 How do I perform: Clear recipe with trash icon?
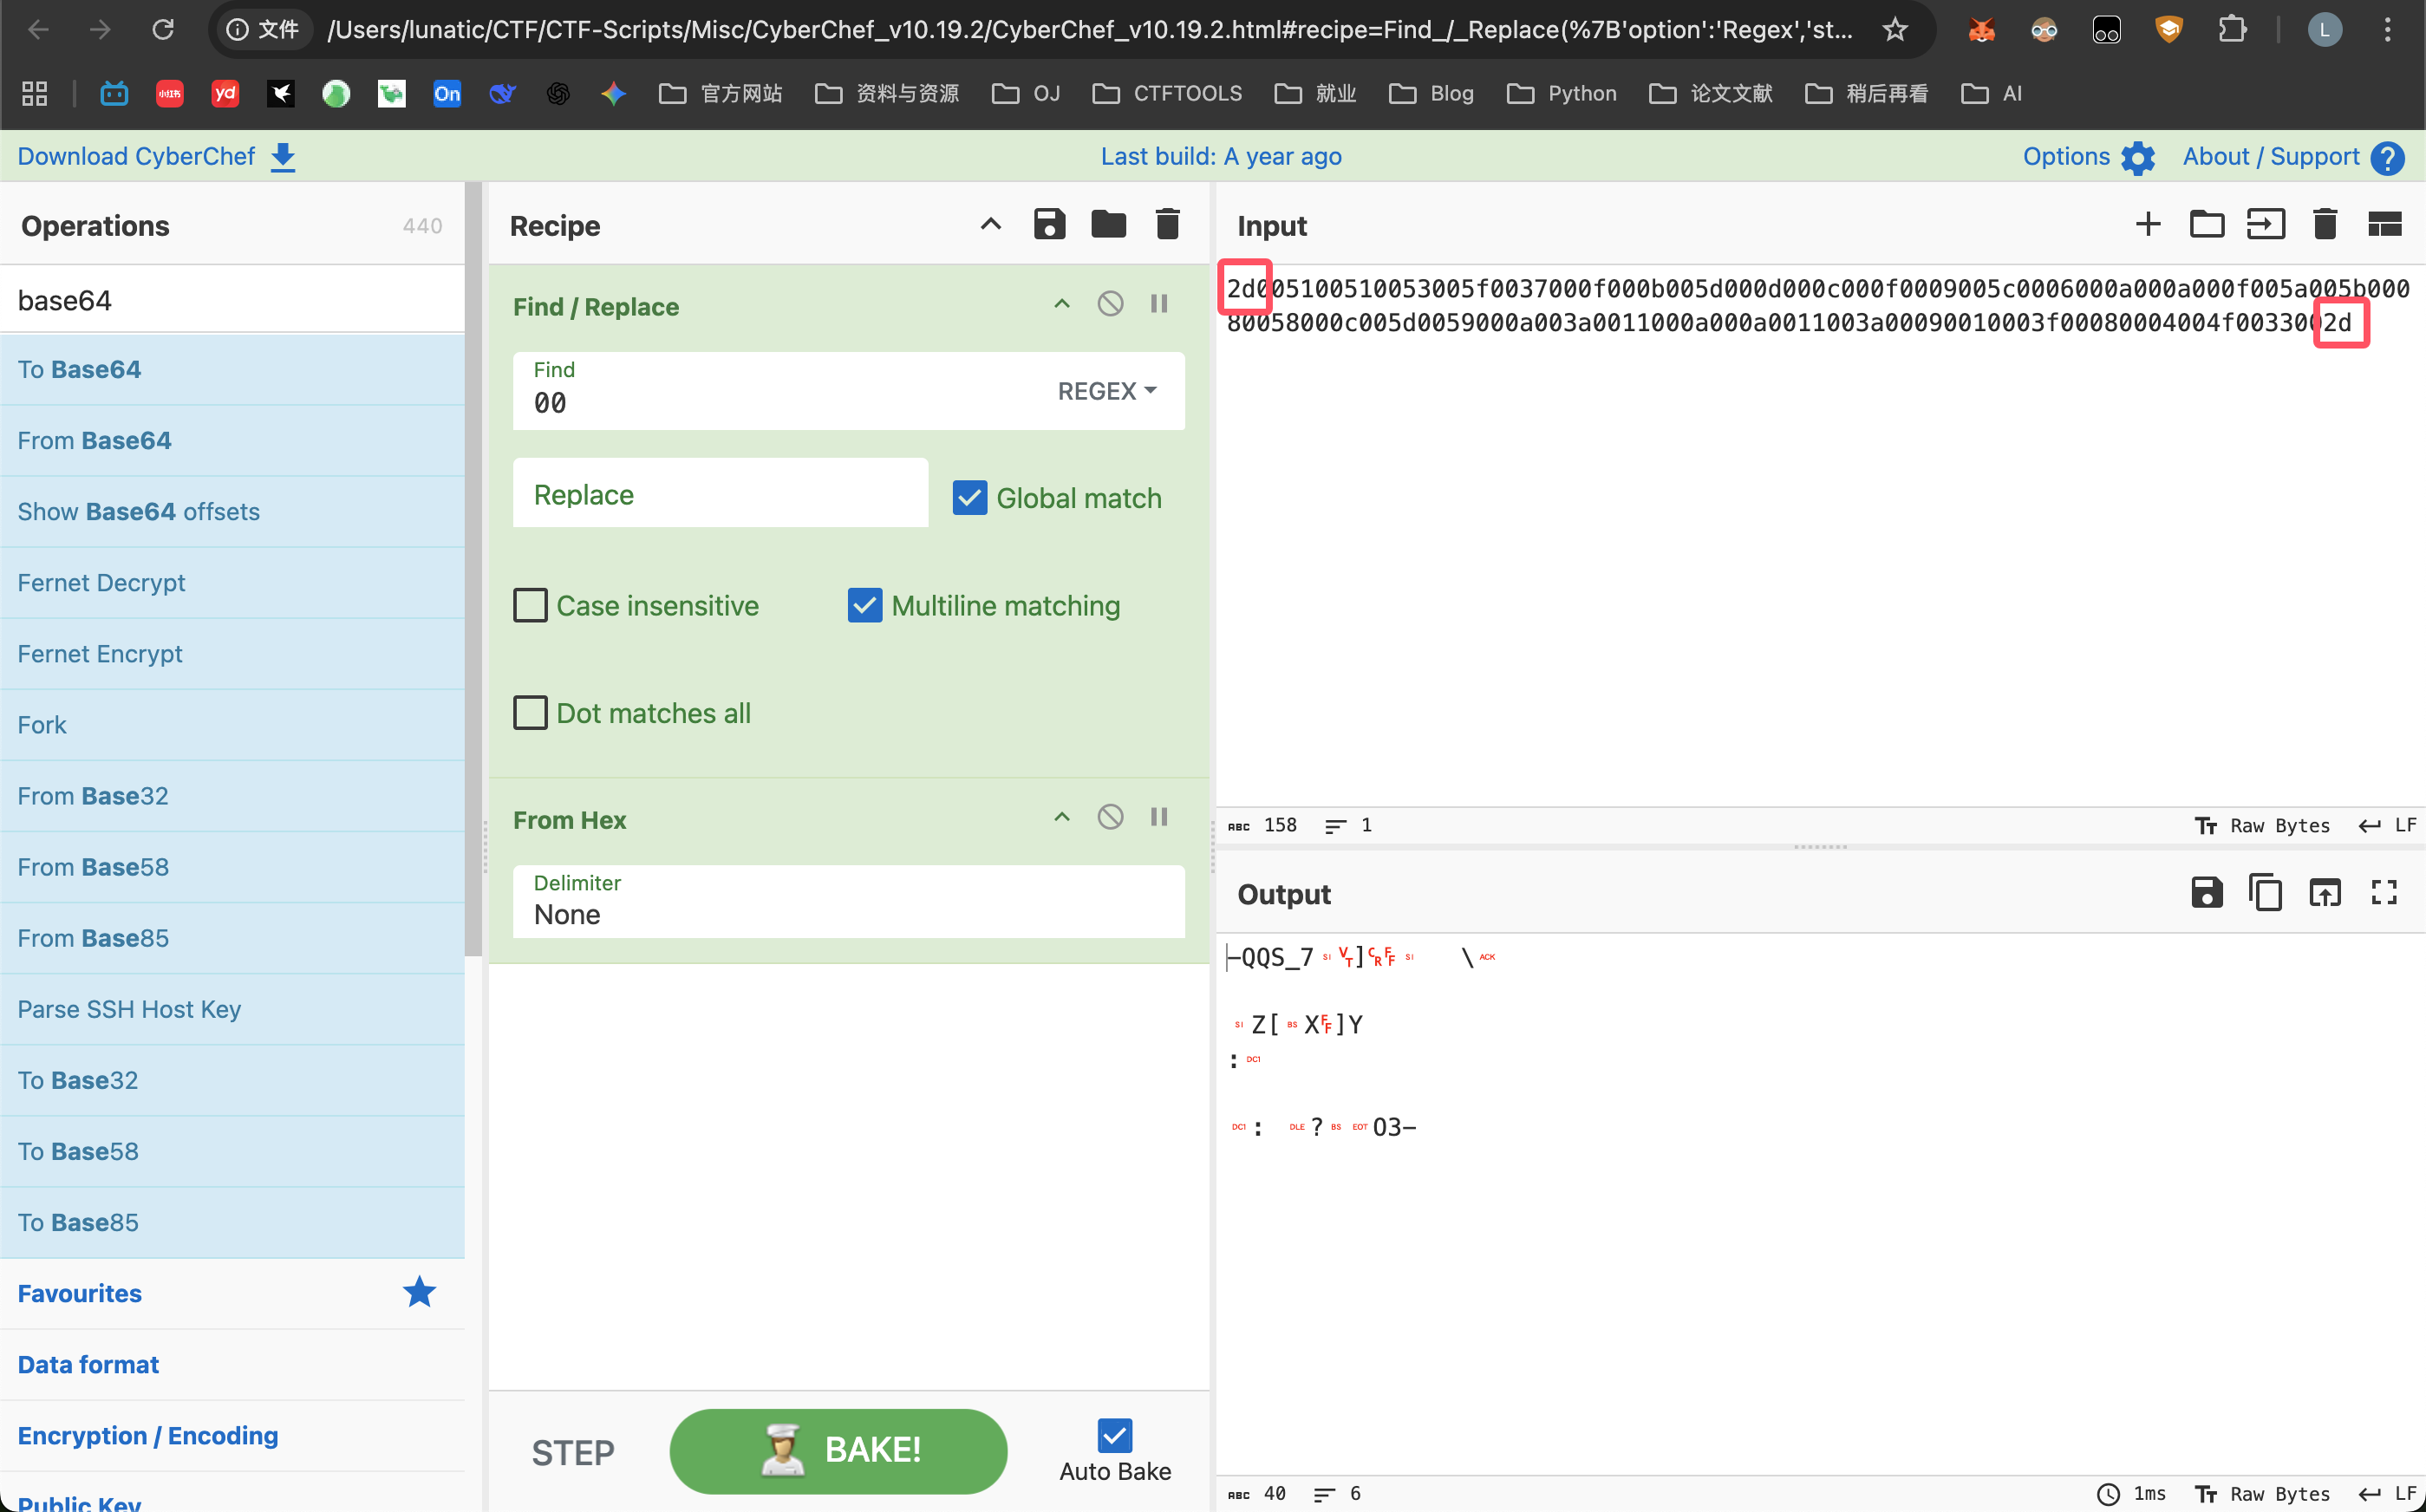coord(1167,224)
